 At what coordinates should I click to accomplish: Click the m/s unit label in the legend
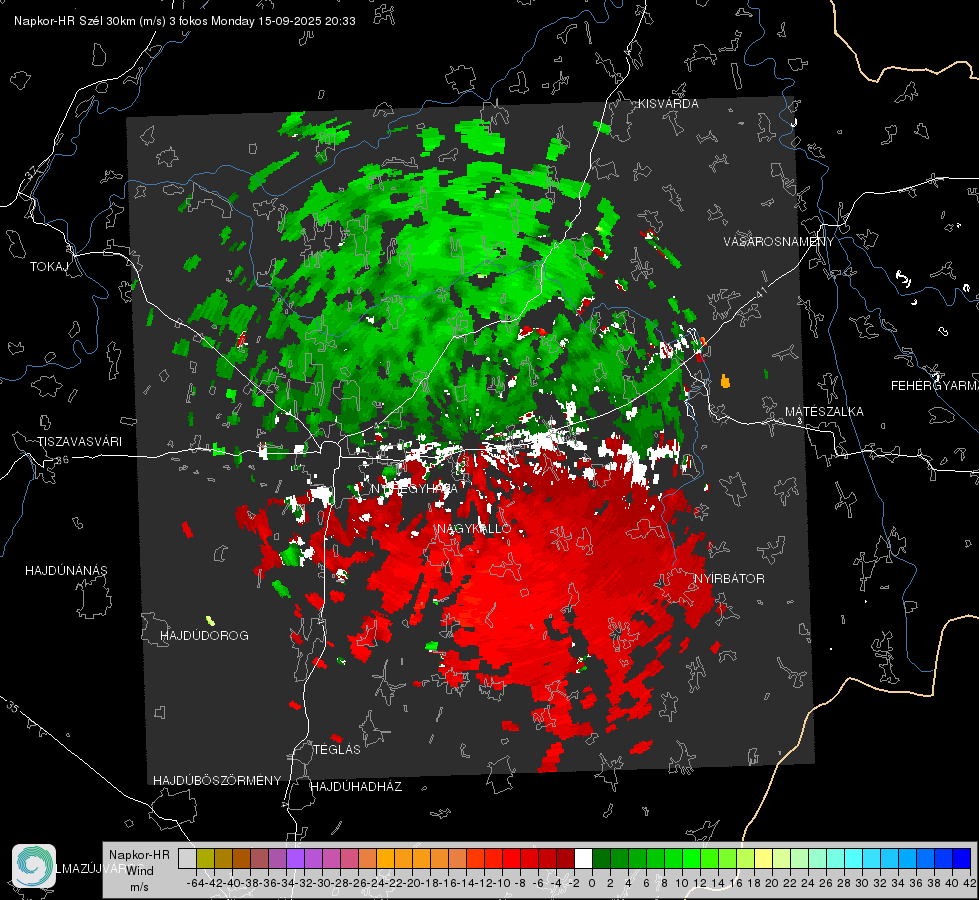tap(139, 887)
